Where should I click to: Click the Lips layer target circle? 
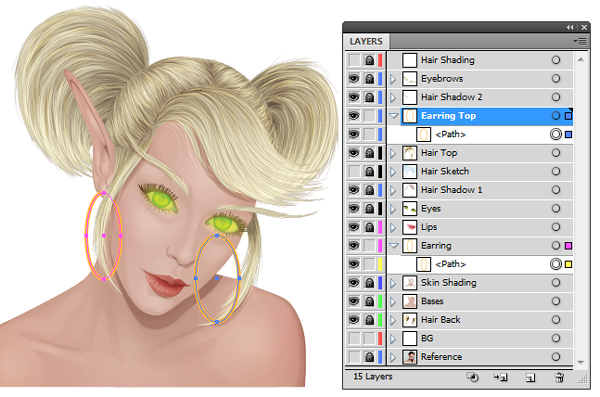click(556, 227)
